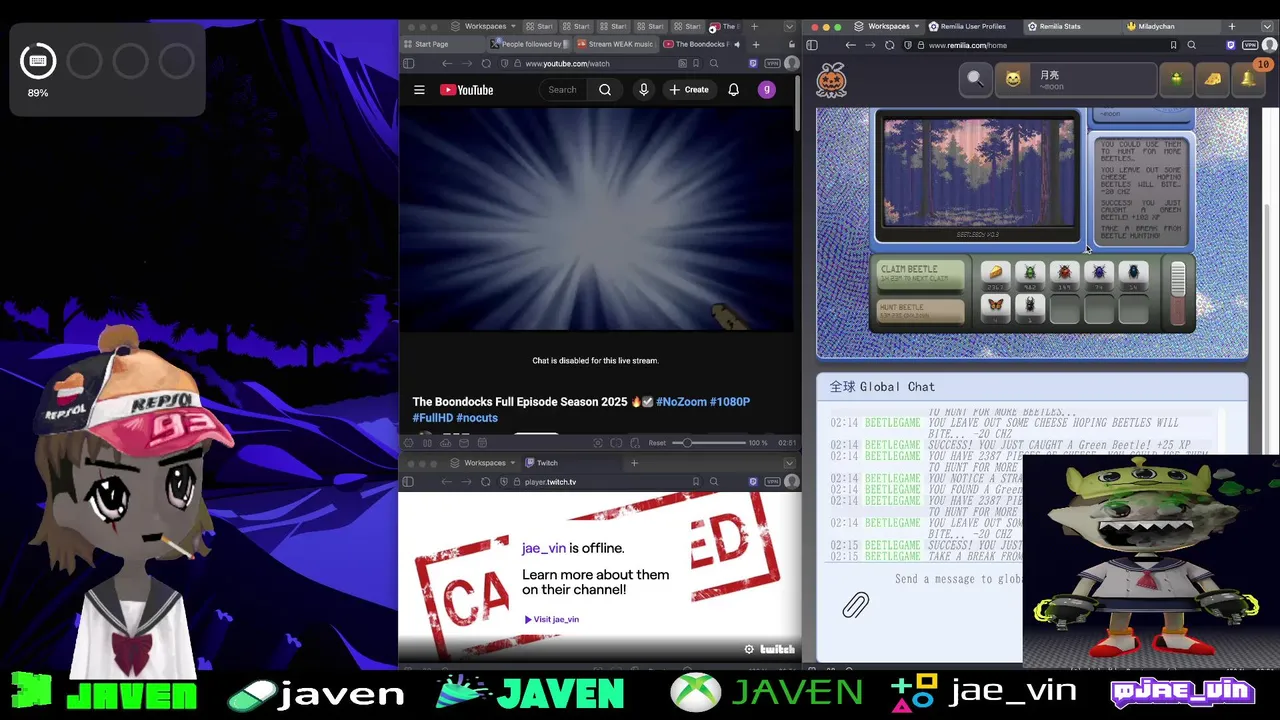Switch to 'Stream WEAK music' tab
This screenshot has height=720, width=1280.
pos(618,44)
